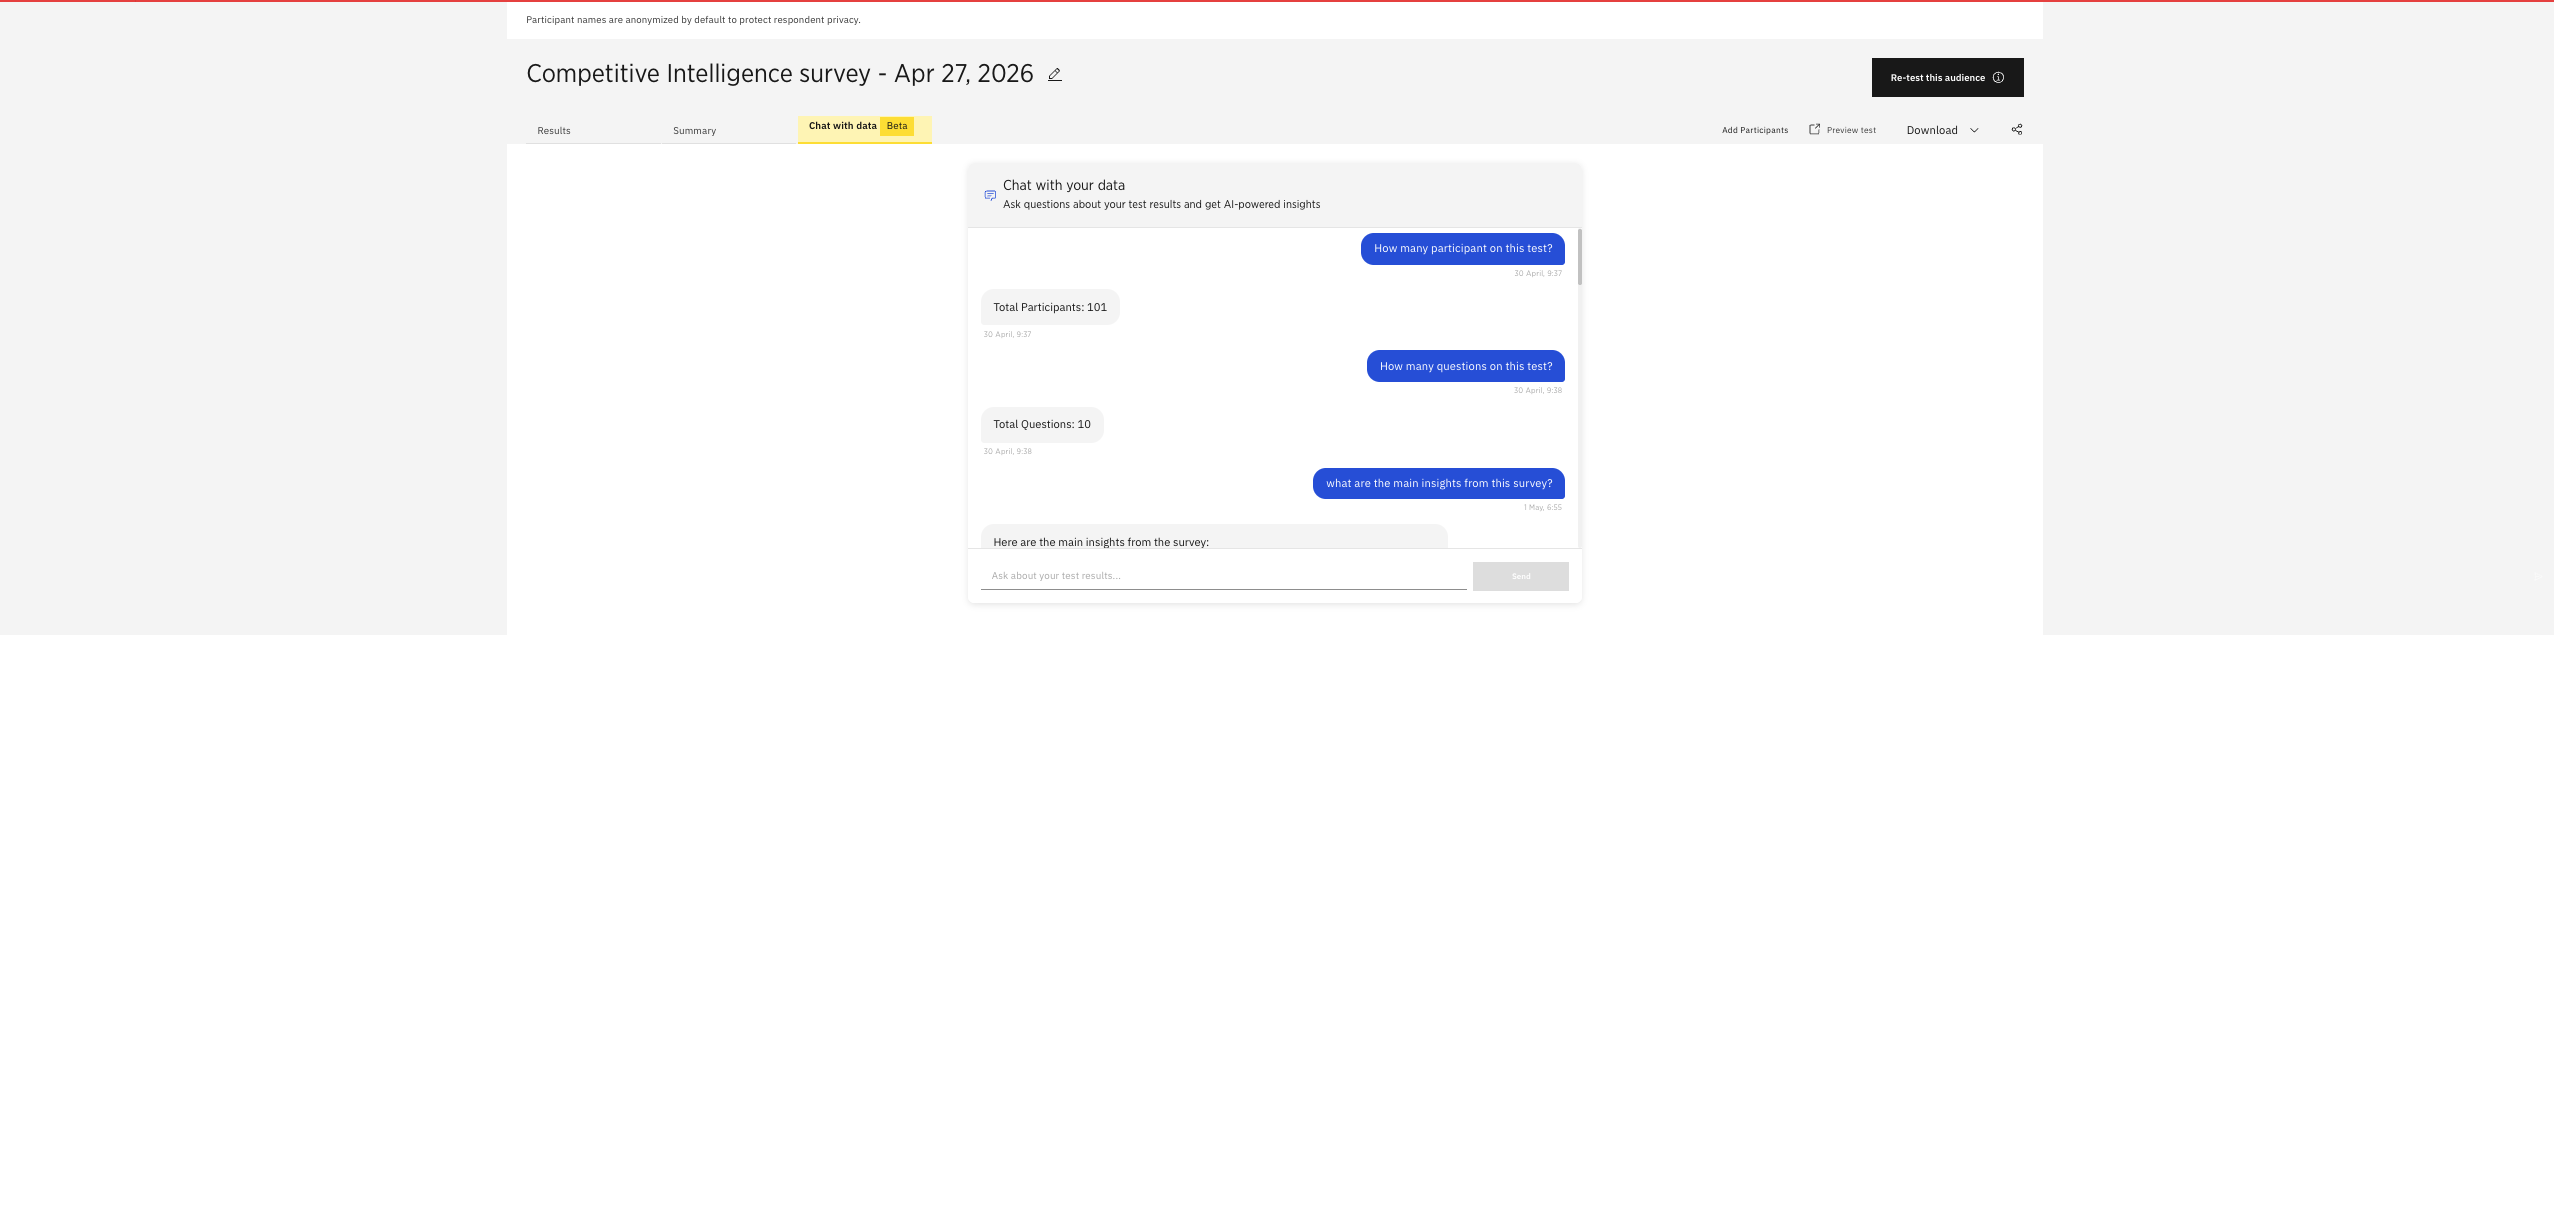Click the 'Total Questions: 10' reply
Image resolution: width=2554 pixels, height=1222 pixels.
coord(1042,425)
